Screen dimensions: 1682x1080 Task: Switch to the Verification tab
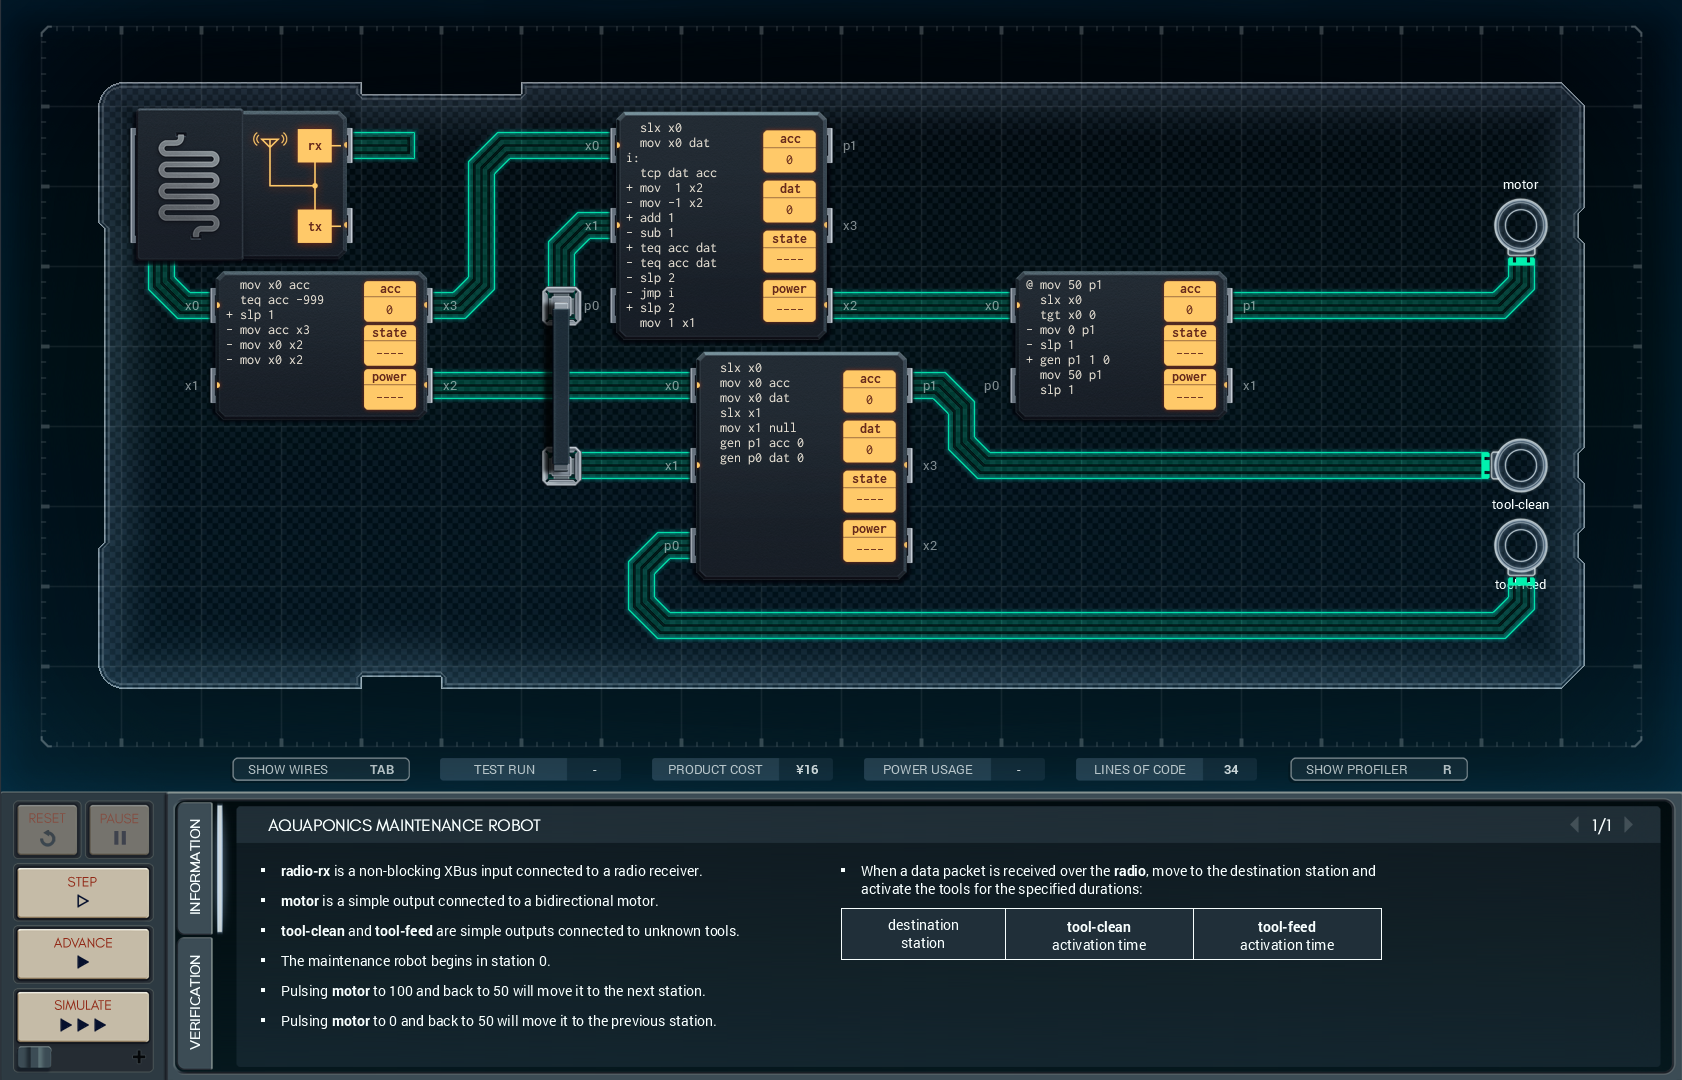coord(195,1001)
